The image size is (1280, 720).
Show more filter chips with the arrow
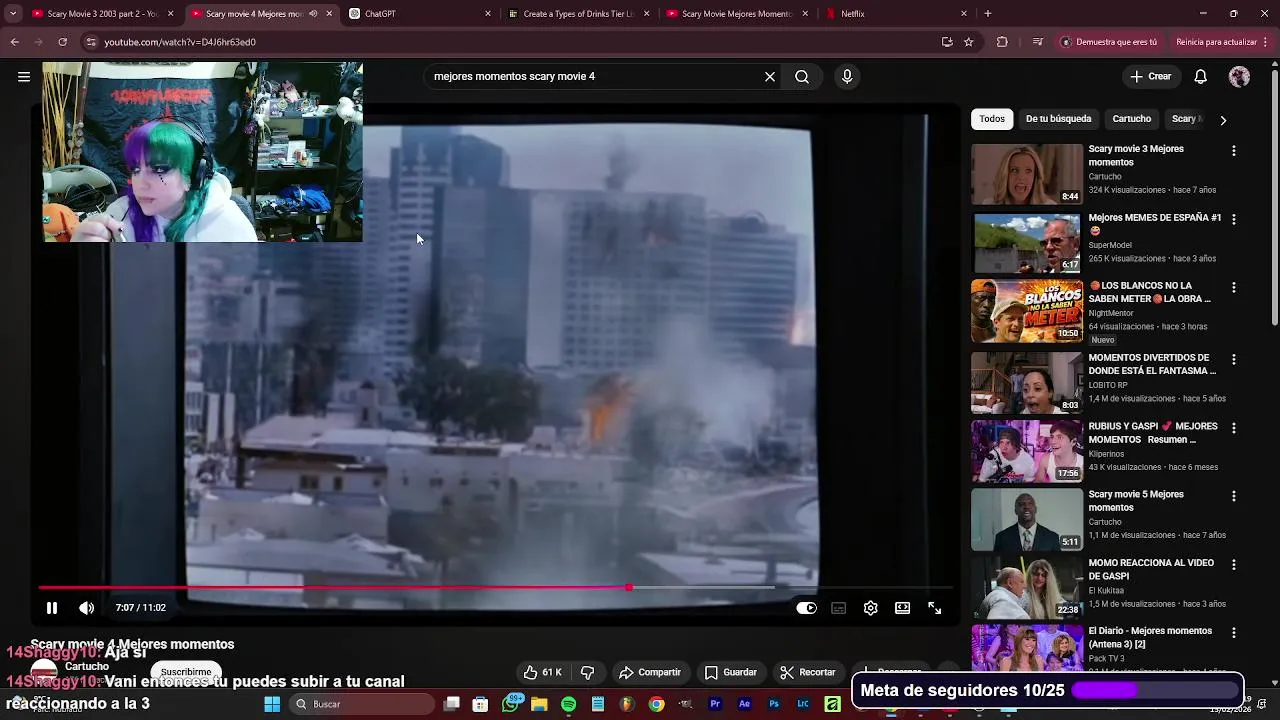click(1222, 120)
